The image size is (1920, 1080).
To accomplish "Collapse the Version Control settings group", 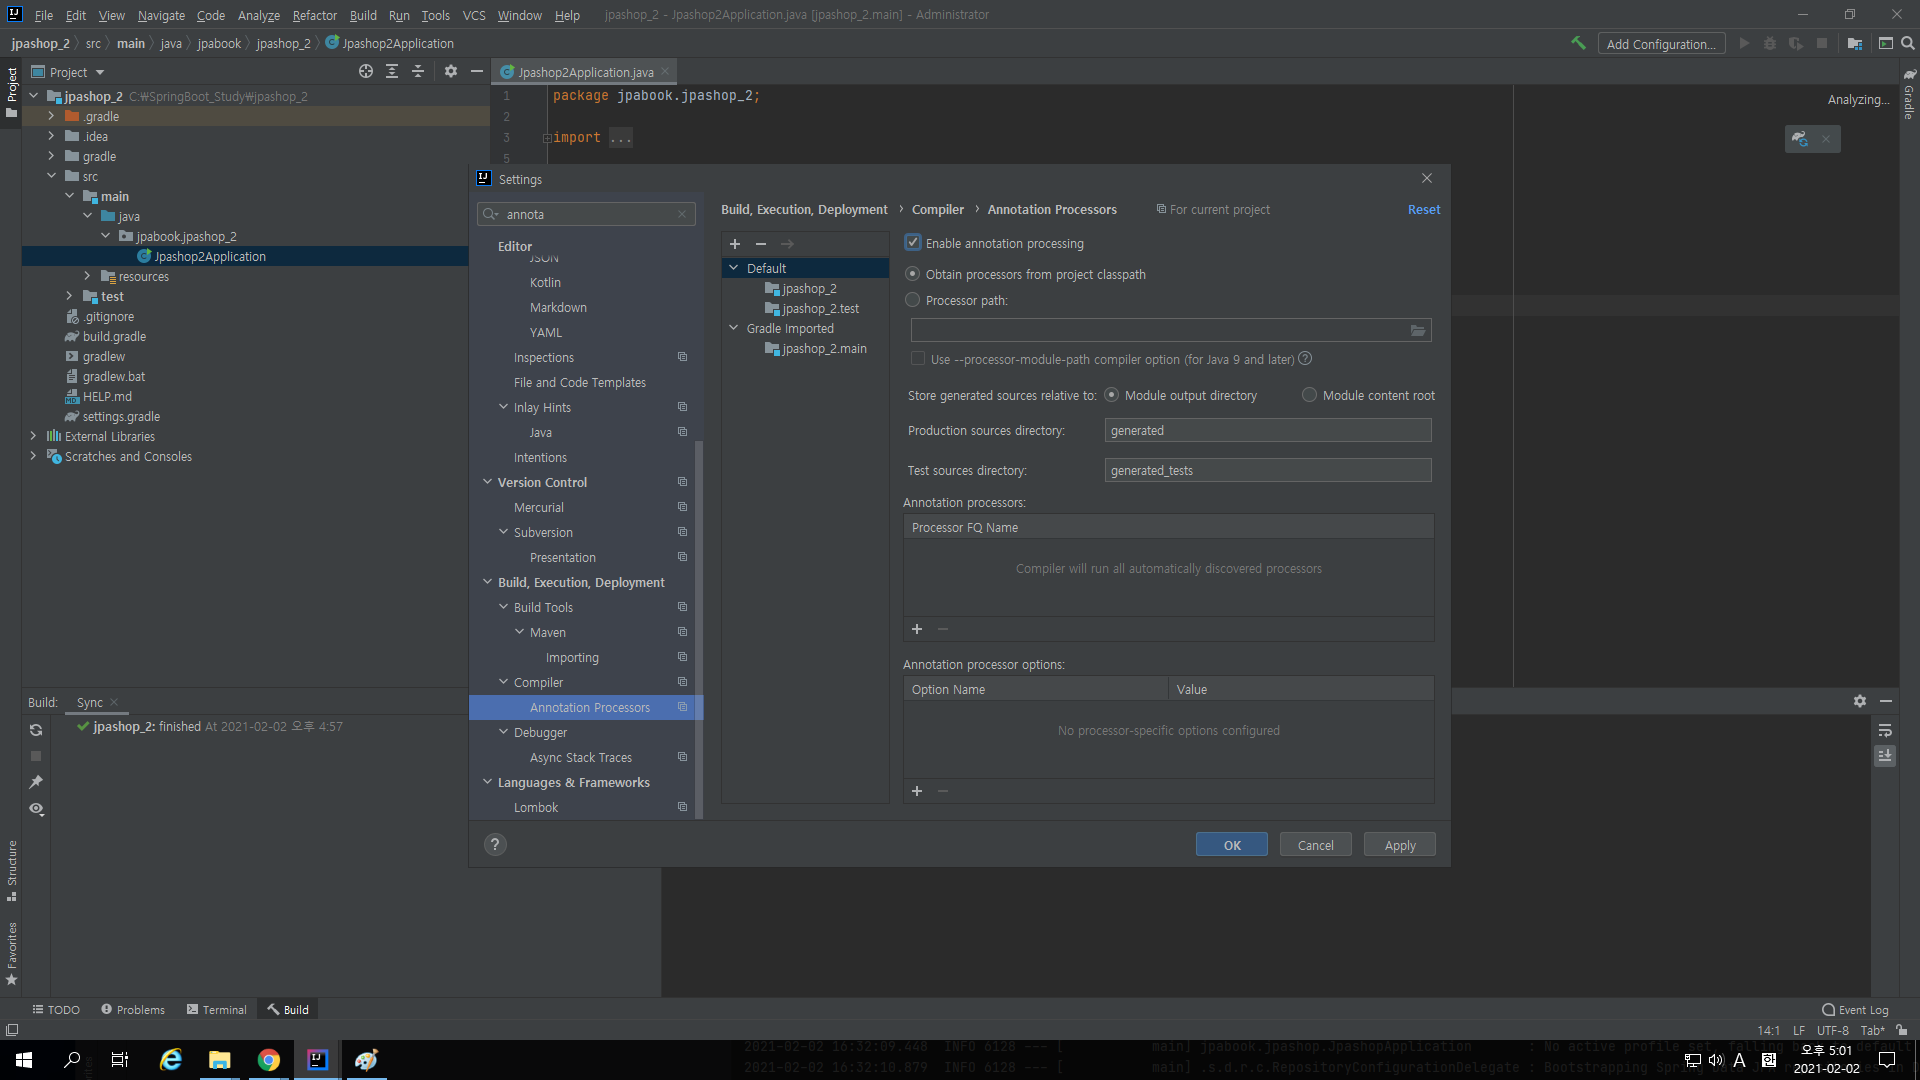I will [488, 482].
